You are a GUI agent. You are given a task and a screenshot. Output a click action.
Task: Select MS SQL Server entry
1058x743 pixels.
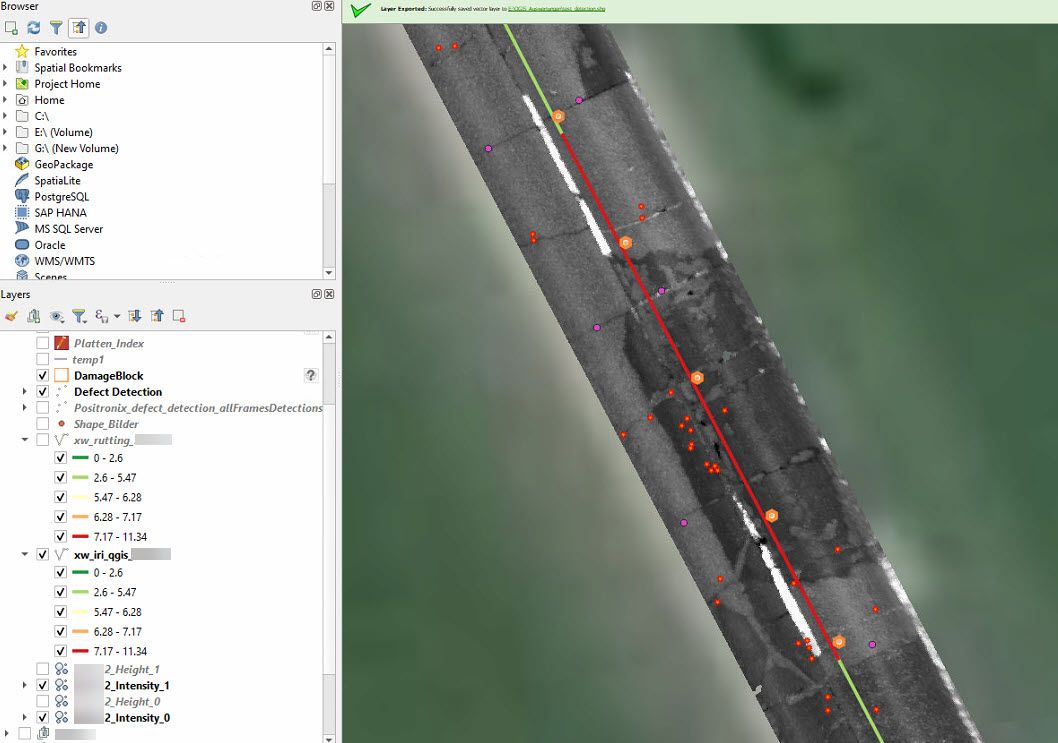point(69,229)
